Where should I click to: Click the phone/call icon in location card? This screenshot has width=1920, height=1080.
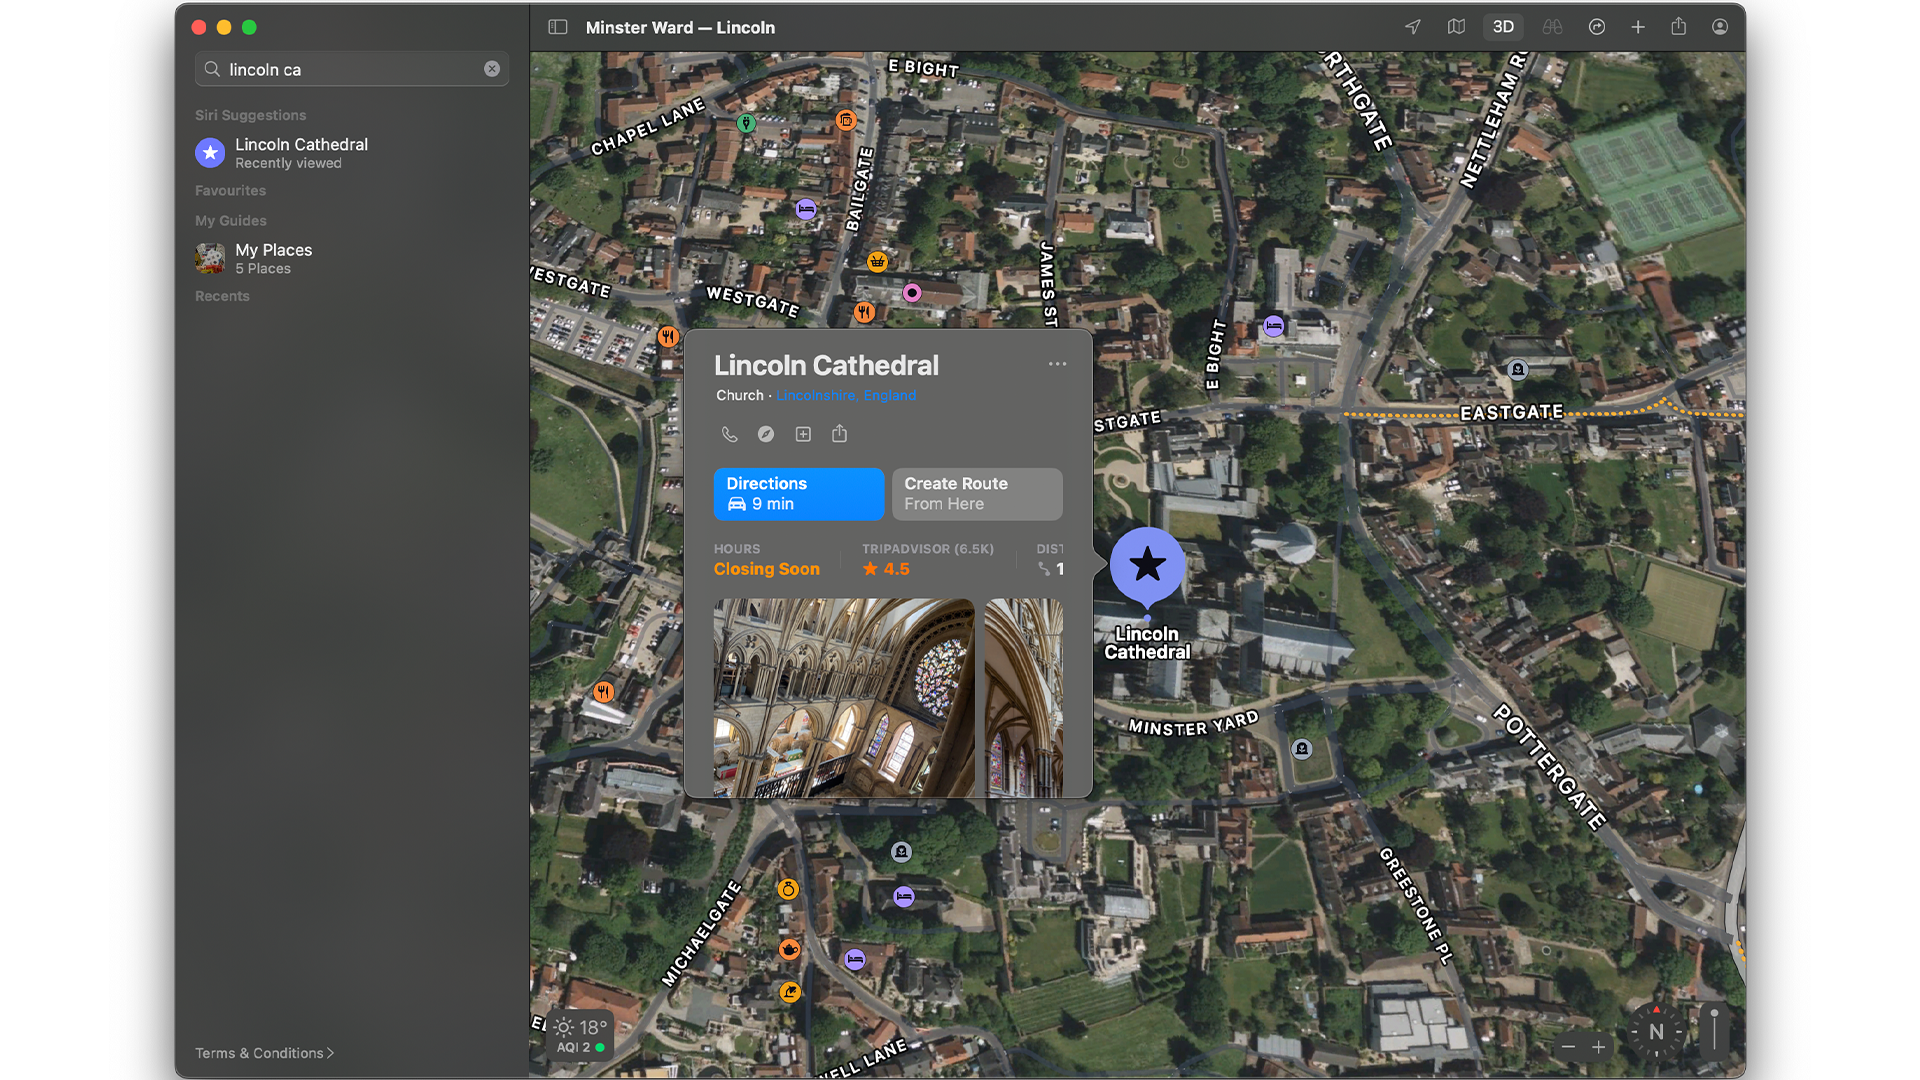729,433
